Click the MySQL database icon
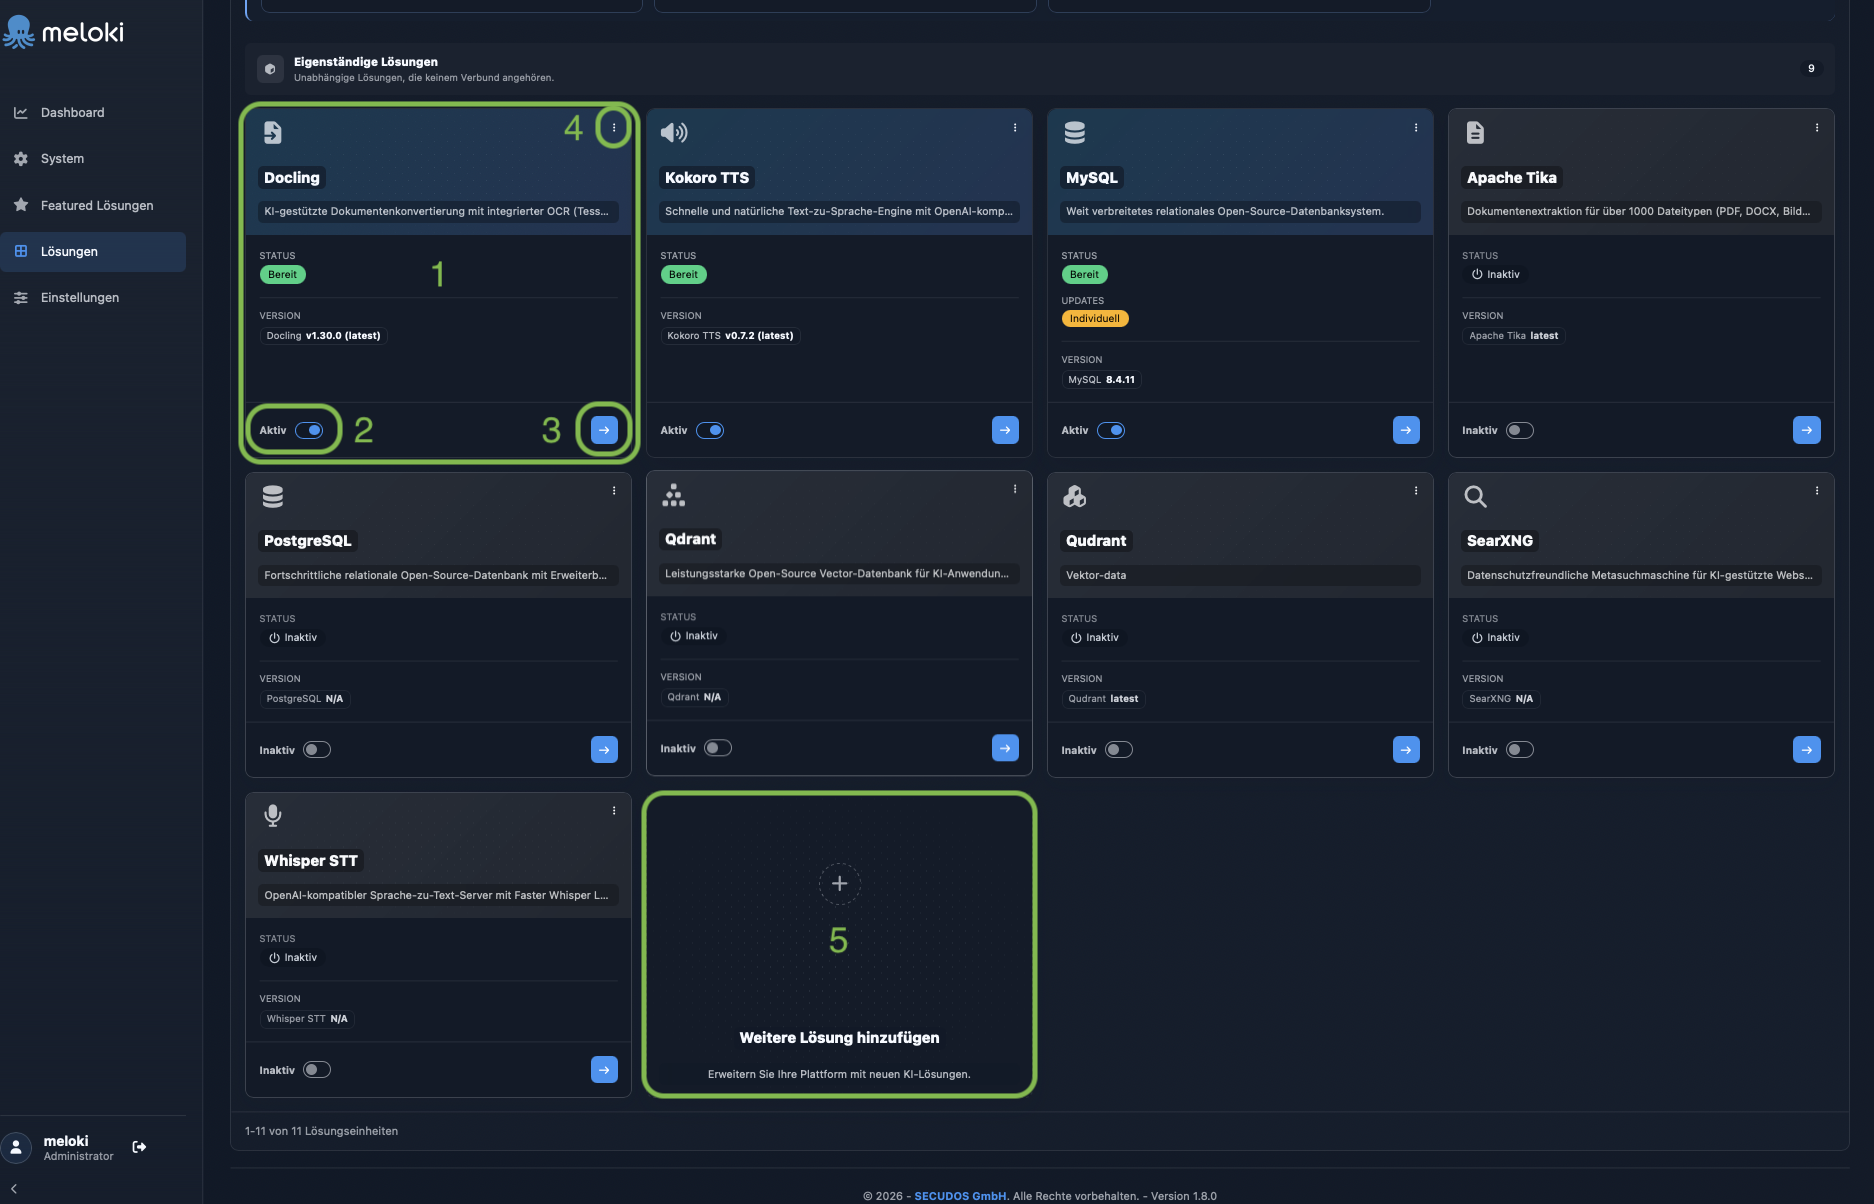The height and width of the screenshot is (1204, 1874). [1075, 132]
